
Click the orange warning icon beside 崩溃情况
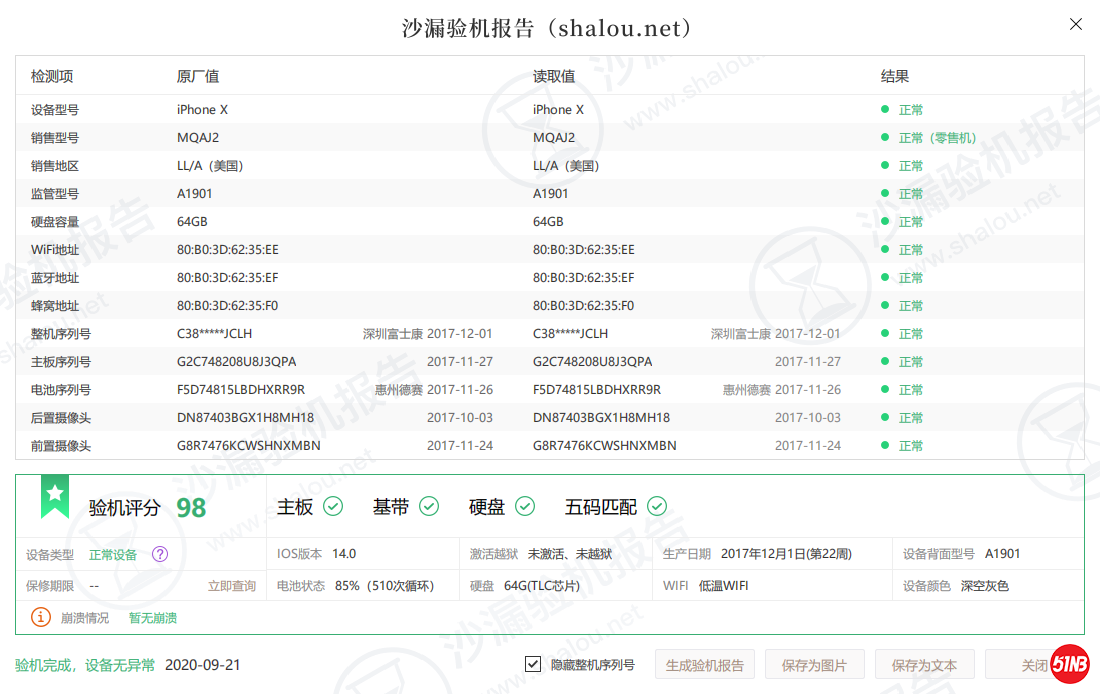pos(40,617)
